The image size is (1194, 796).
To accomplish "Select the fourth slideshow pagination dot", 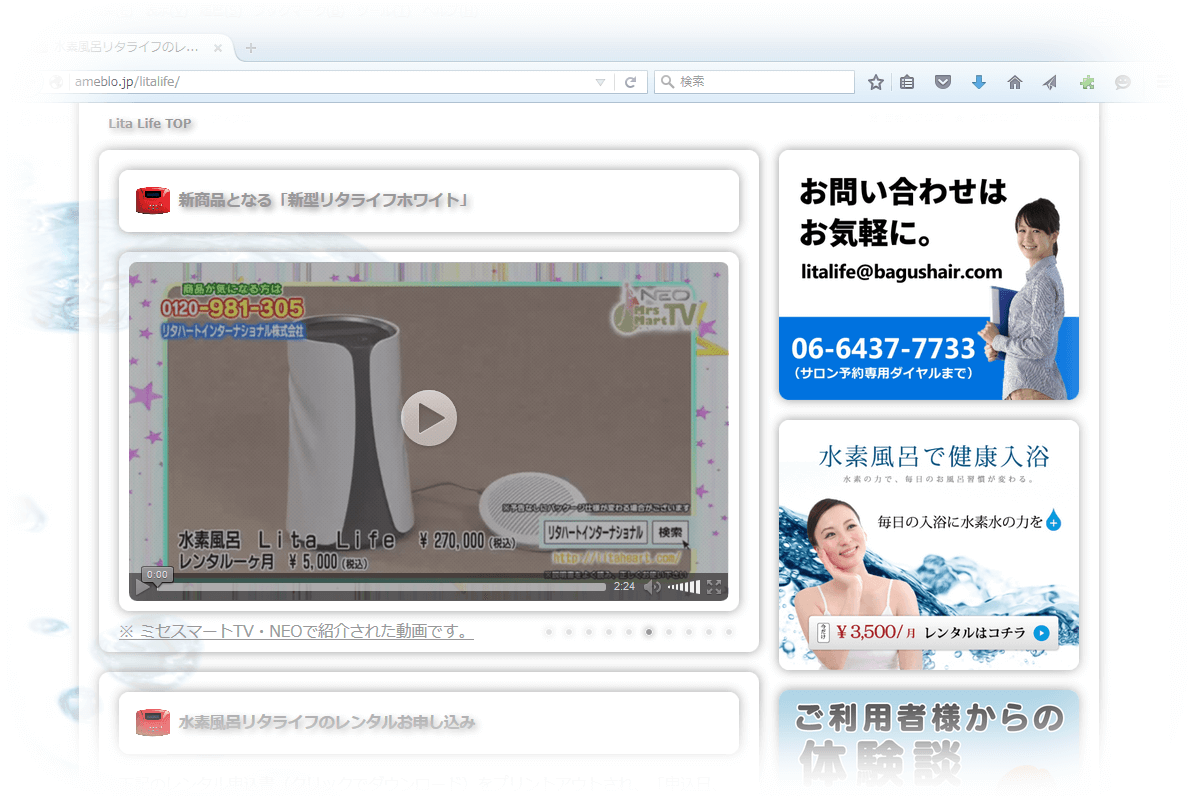I will click(608, 632).
